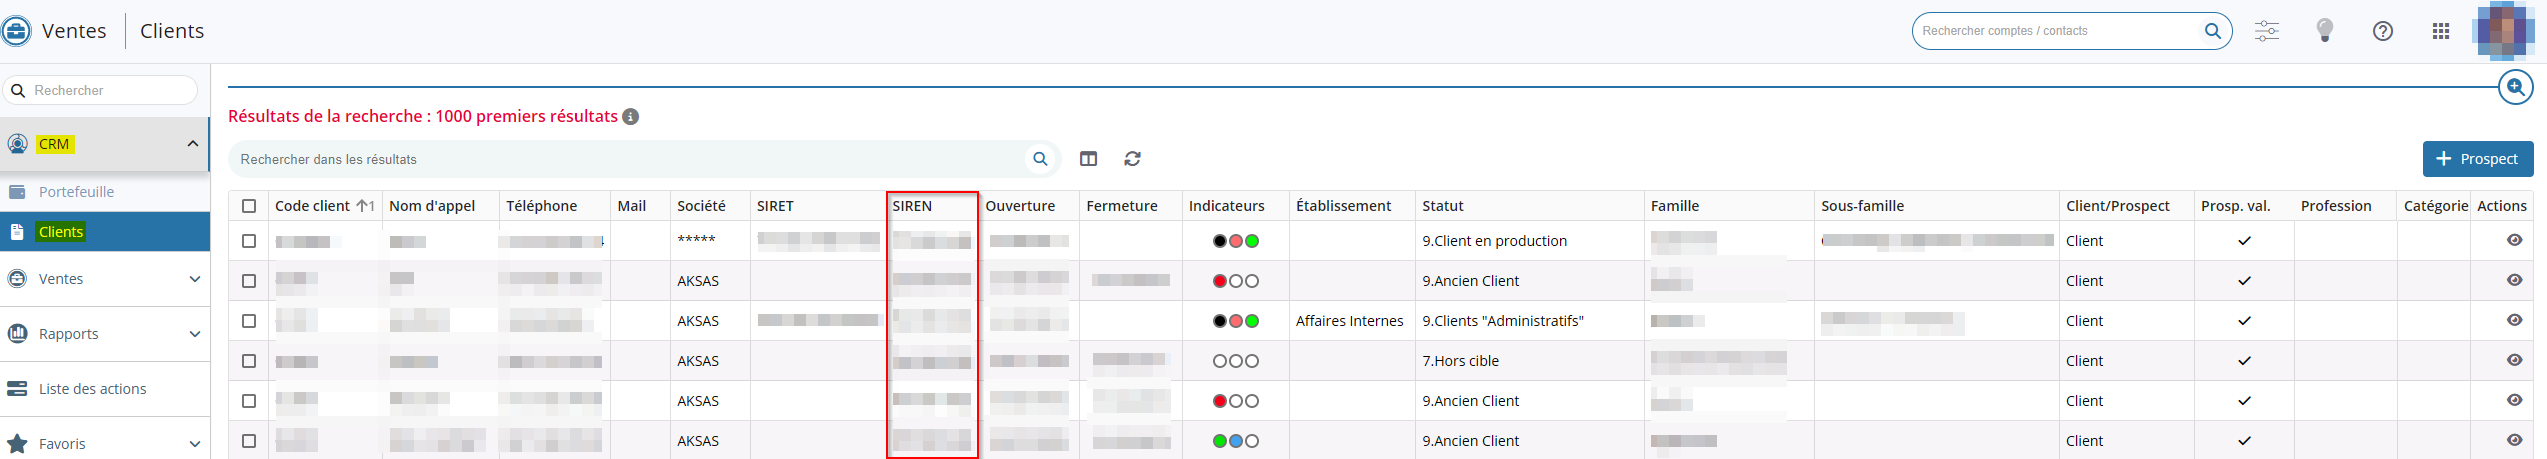Viewport: 2547px width, 459px height.
Task: Click the column chooser icon
Action: pos(1088,159)
